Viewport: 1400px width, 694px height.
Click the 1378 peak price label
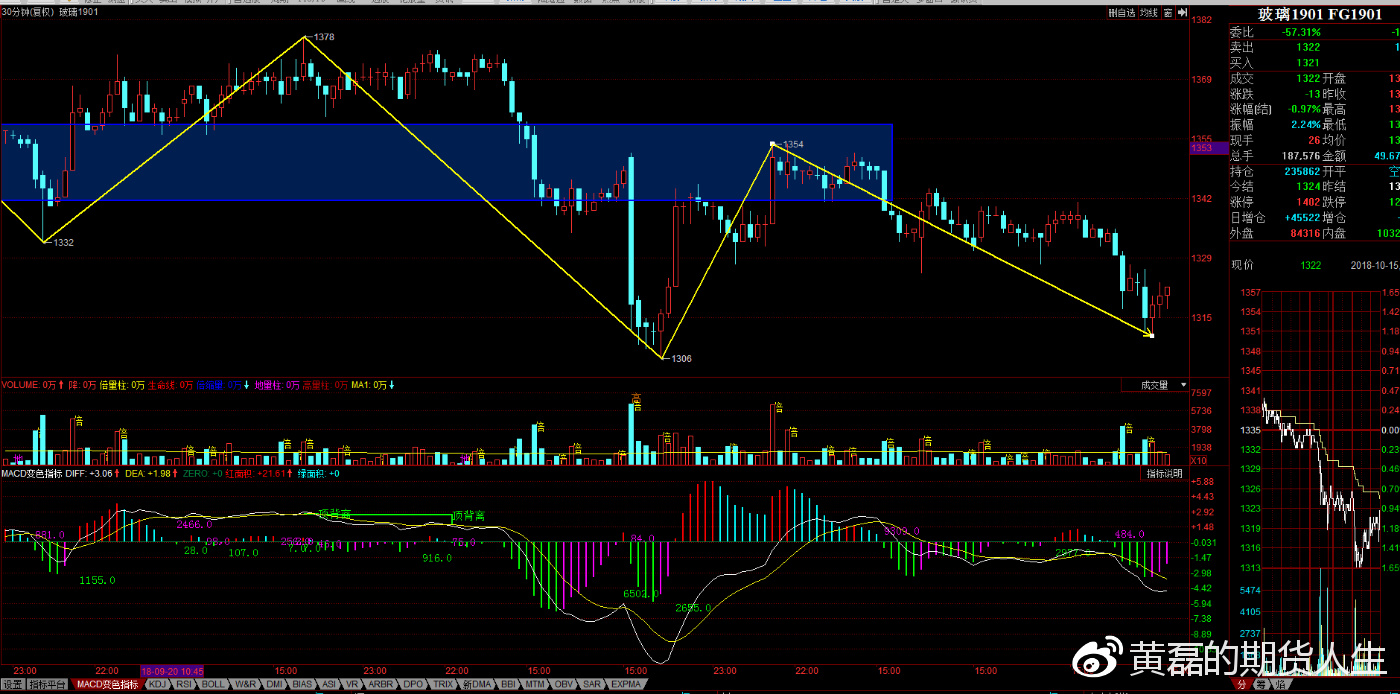pos(323,37)
